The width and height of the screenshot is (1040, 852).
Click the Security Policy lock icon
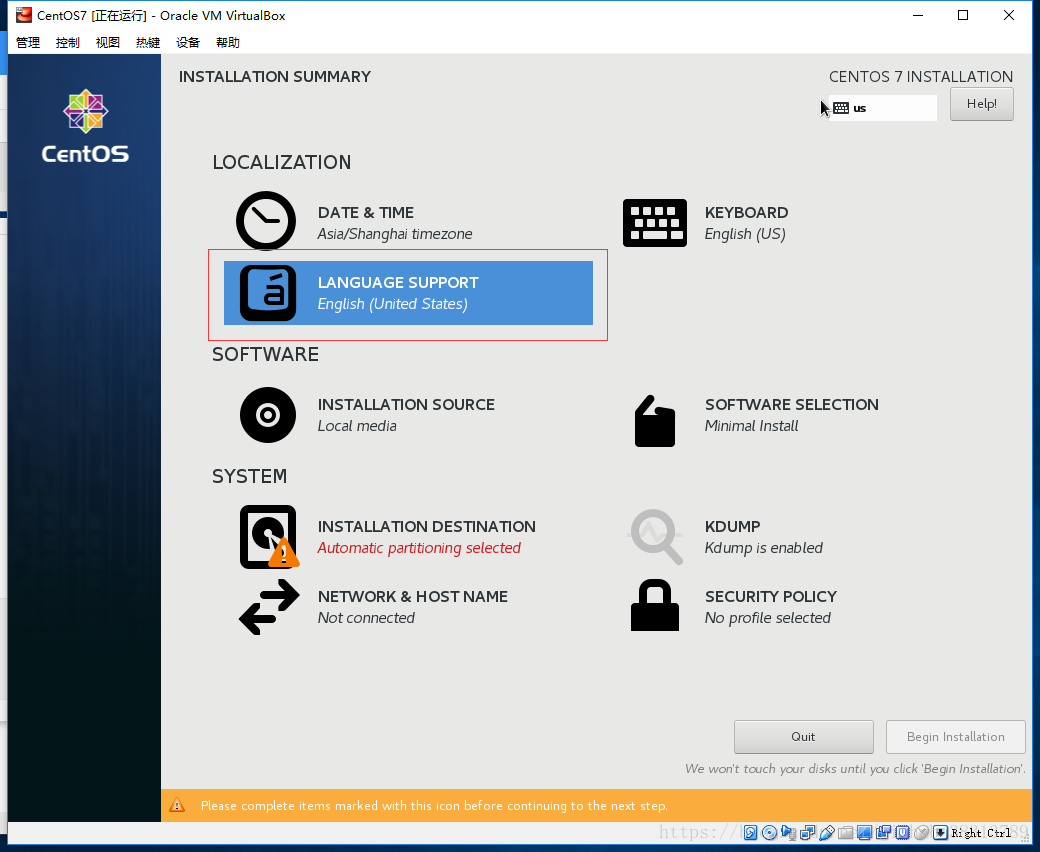pyautogui.click(x=655, y=605)
